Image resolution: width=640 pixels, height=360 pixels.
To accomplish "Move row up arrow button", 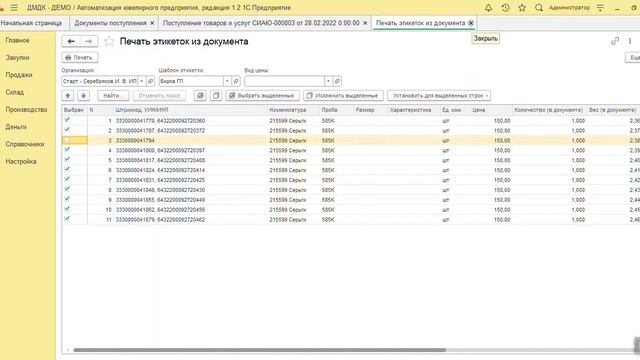I will 68,96.
